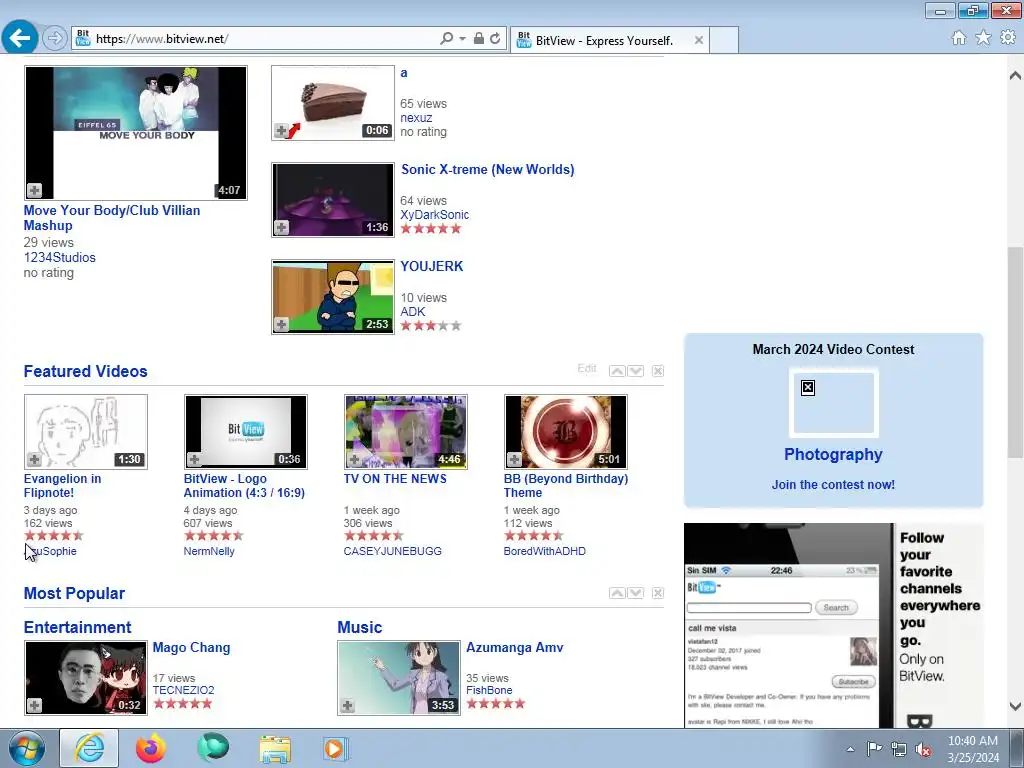Screen dimensions: 1024x768
Task: Open Tools with the gear icon
Action: click(x=1008, y=38)
